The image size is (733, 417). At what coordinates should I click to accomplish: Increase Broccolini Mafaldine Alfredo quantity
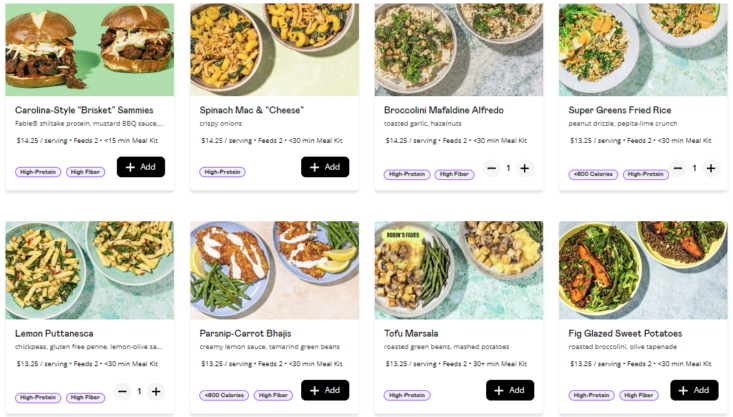tap(526, 168)
